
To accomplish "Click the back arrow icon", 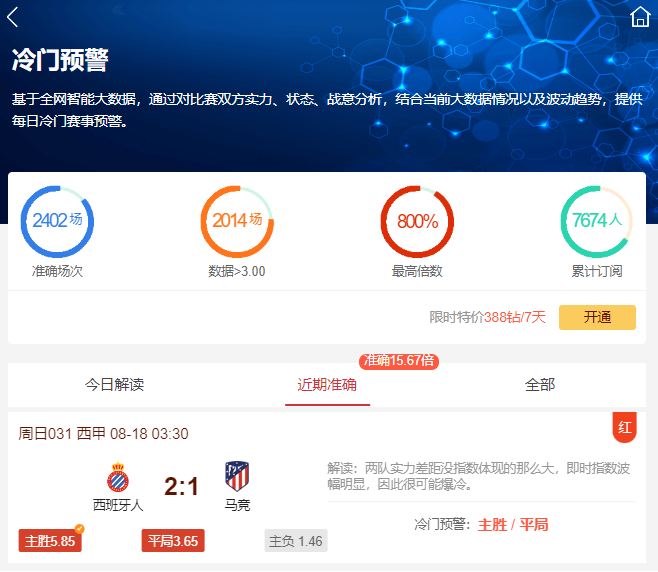I will [x=13, y=17].
